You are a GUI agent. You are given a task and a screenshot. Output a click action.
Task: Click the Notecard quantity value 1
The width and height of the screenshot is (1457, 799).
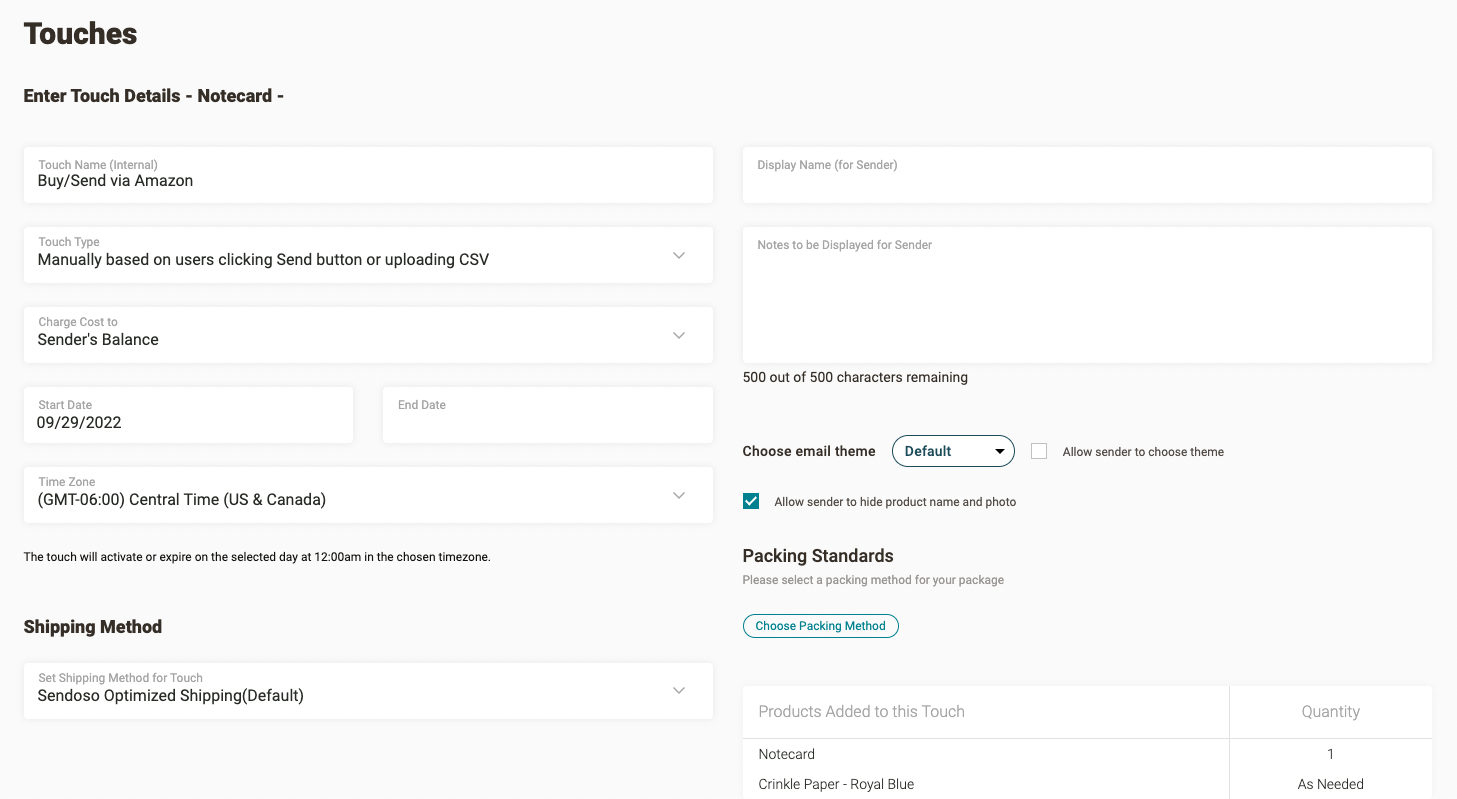pyautogui.click(x=1330, y=754)
